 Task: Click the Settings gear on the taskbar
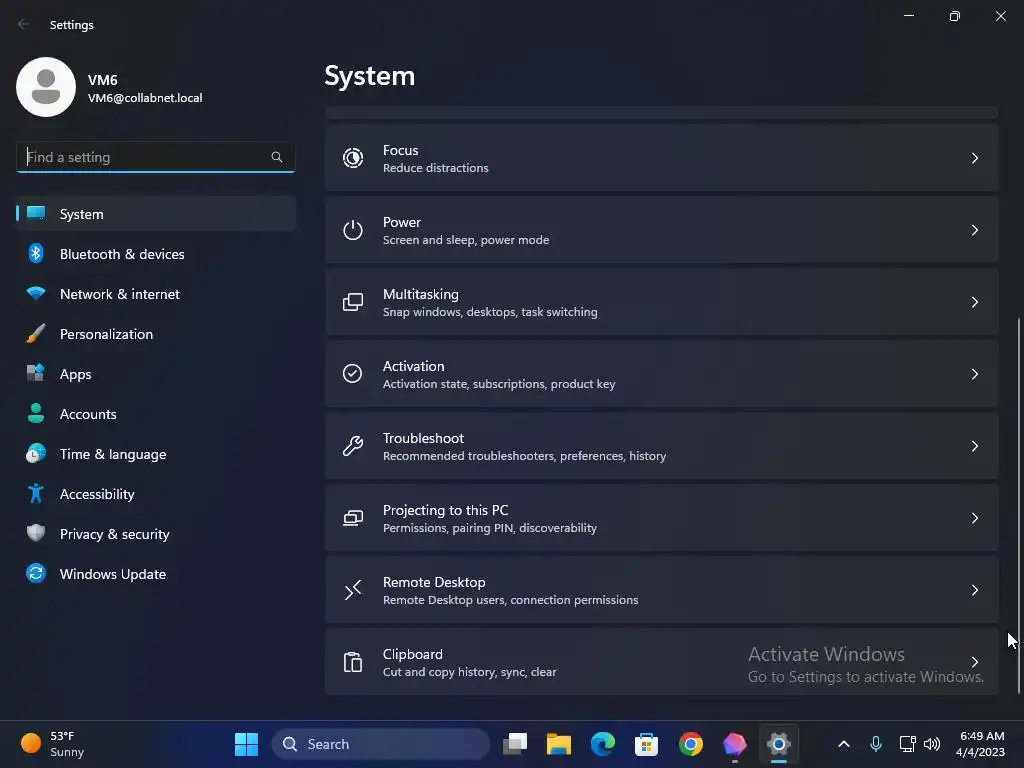coord(778,744)
